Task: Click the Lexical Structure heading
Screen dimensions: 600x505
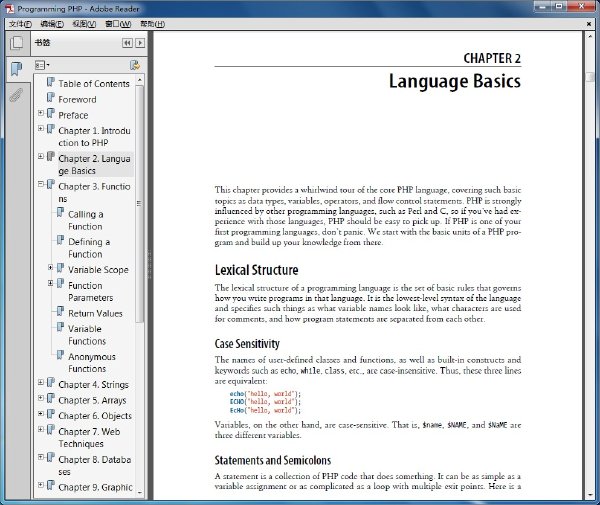Action: click(256, 270)
